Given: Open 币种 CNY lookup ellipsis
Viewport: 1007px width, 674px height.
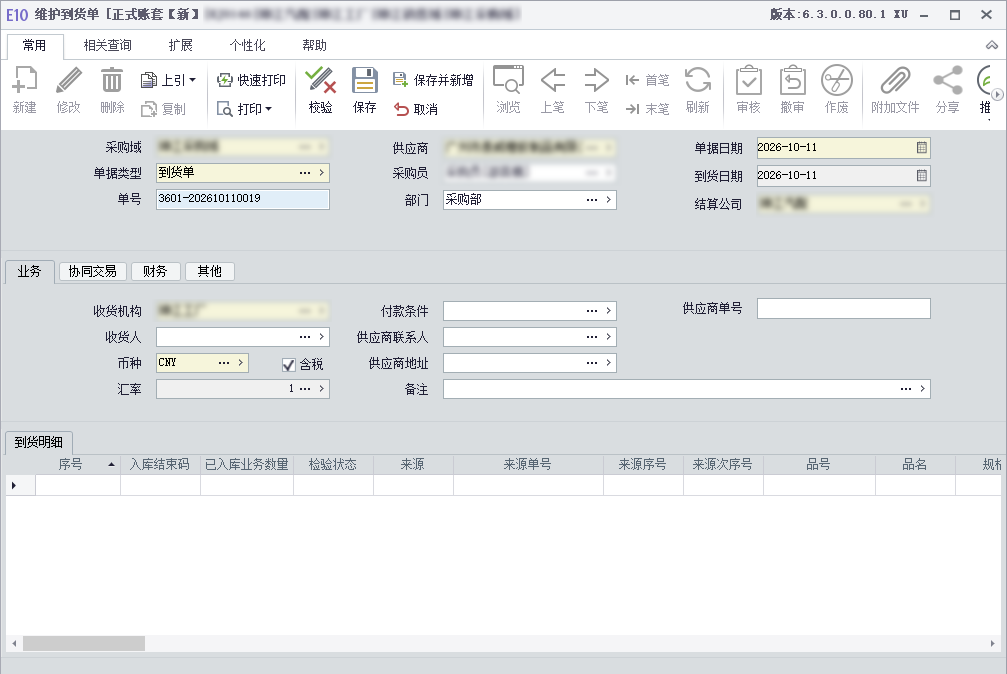Looking at the screenshot, I should tap(223, 363).
